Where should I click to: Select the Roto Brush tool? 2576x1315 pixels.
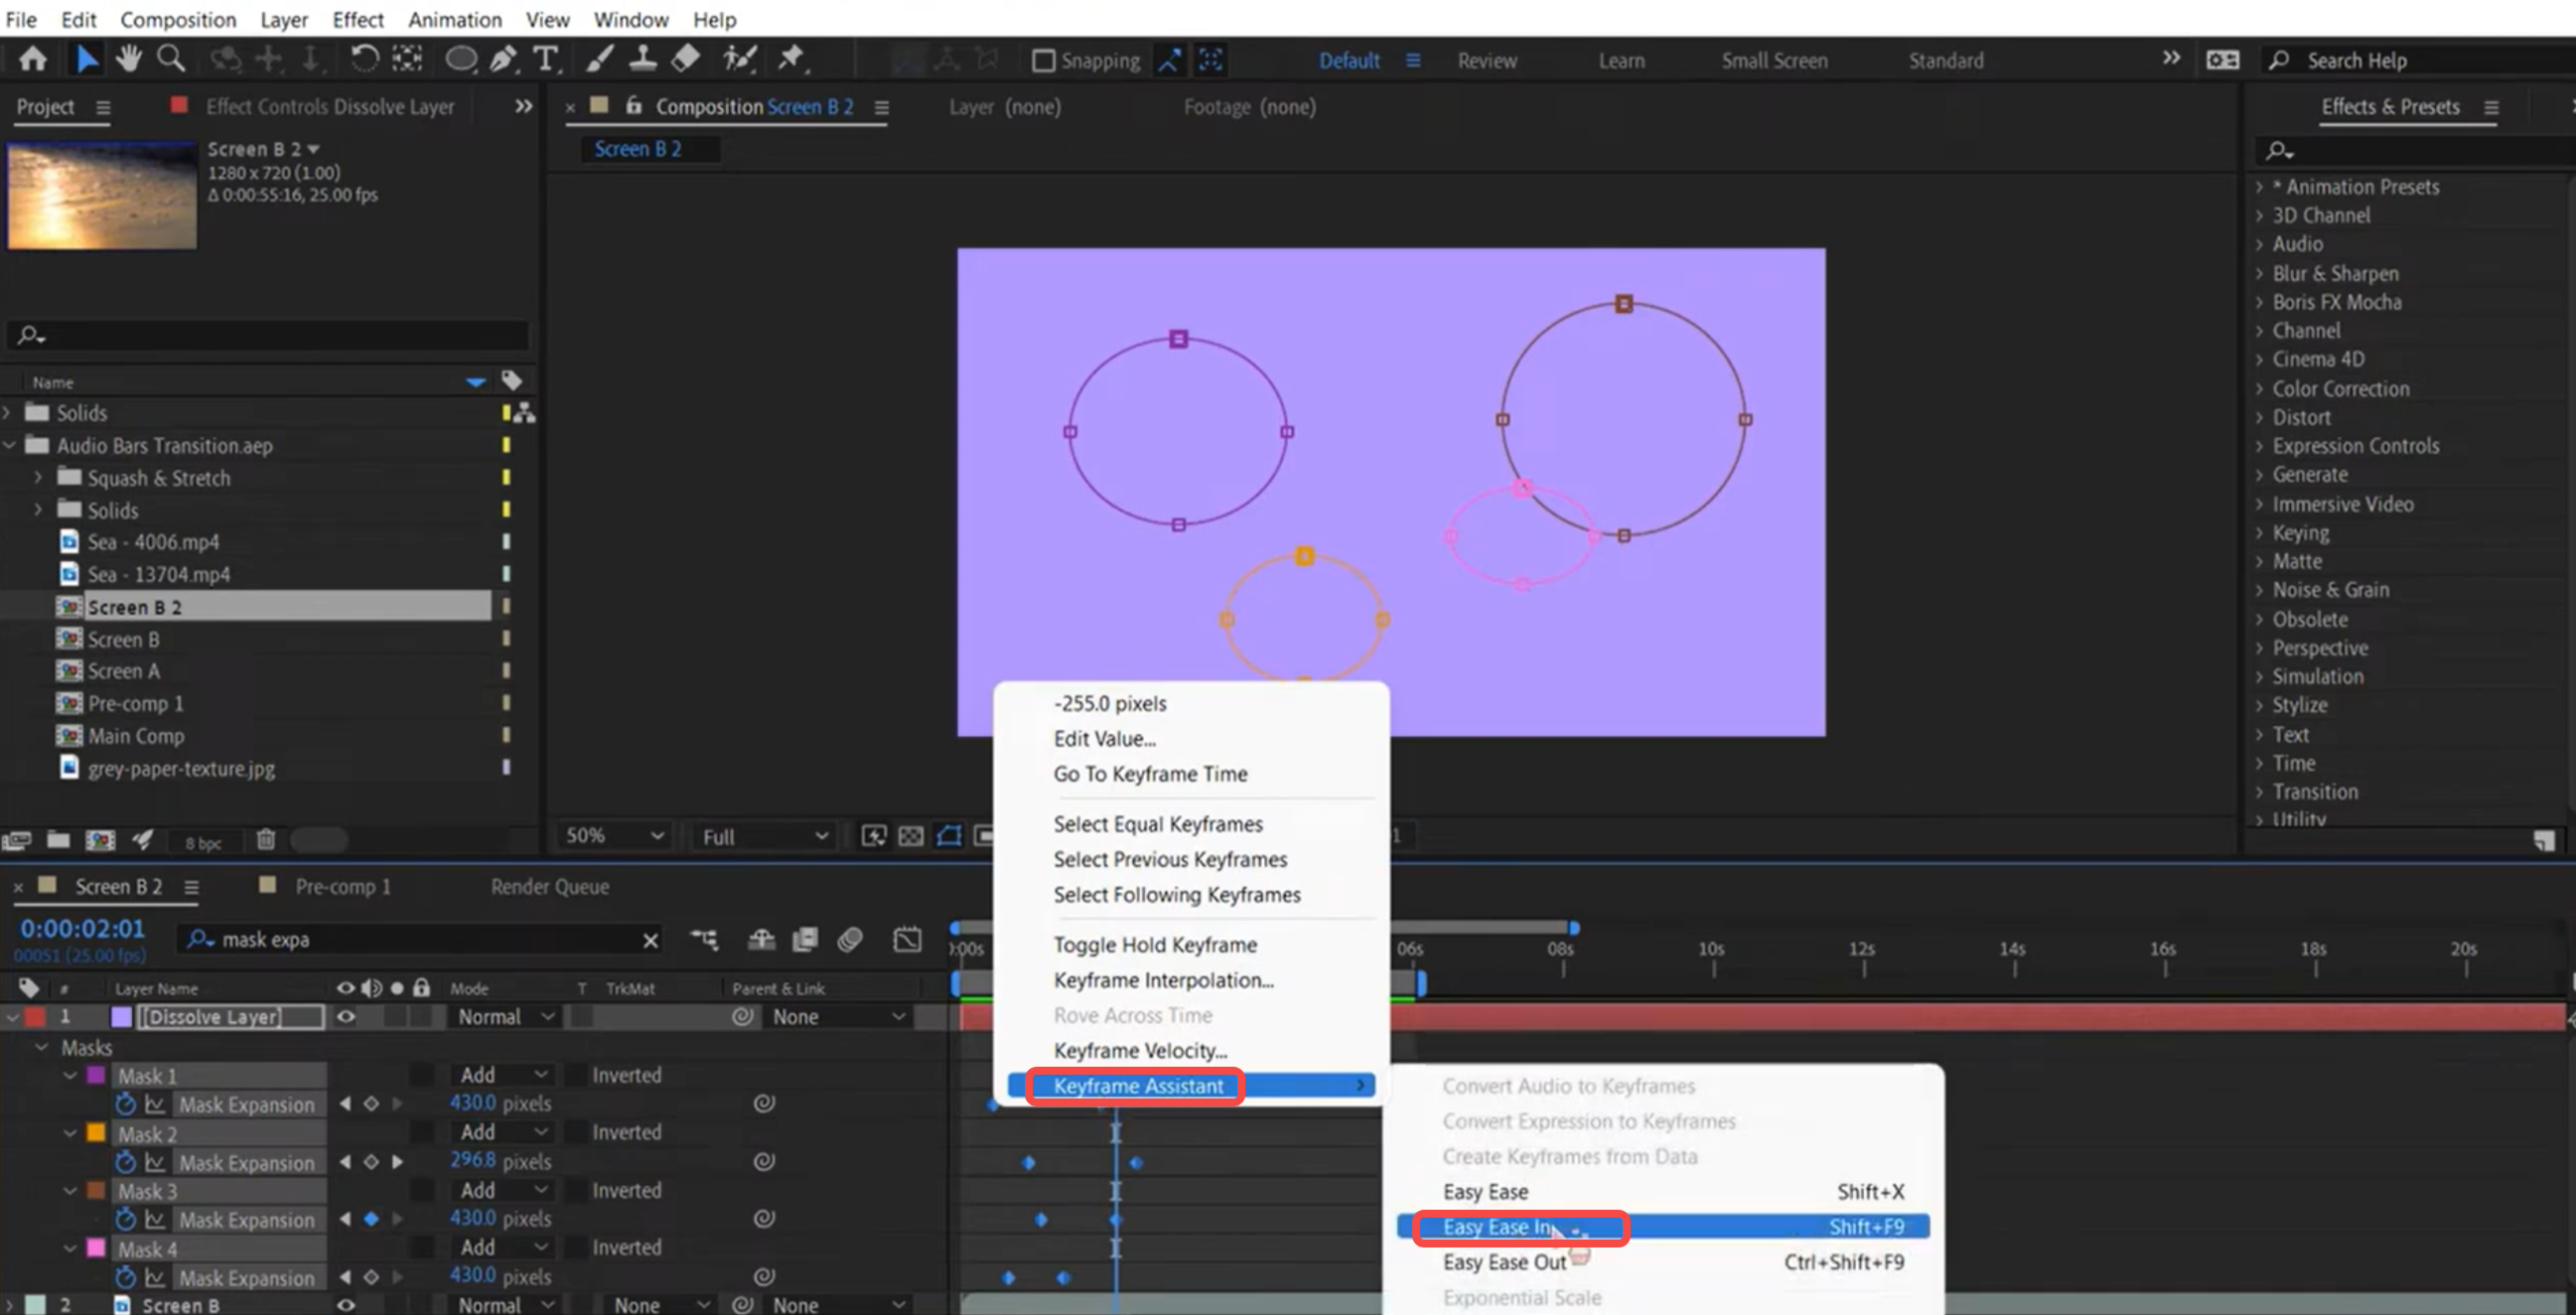740,58
